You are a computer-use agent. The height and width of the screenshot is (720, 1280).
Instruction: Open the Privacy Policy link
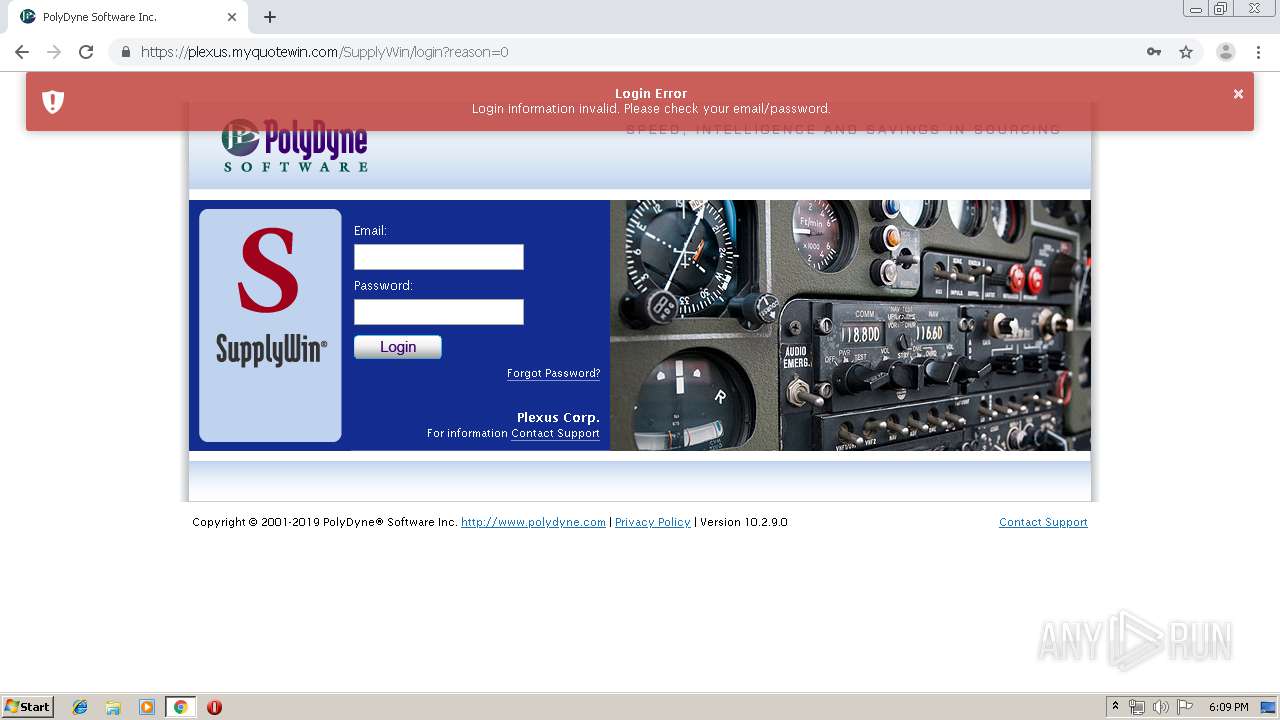tap(652, 522)
